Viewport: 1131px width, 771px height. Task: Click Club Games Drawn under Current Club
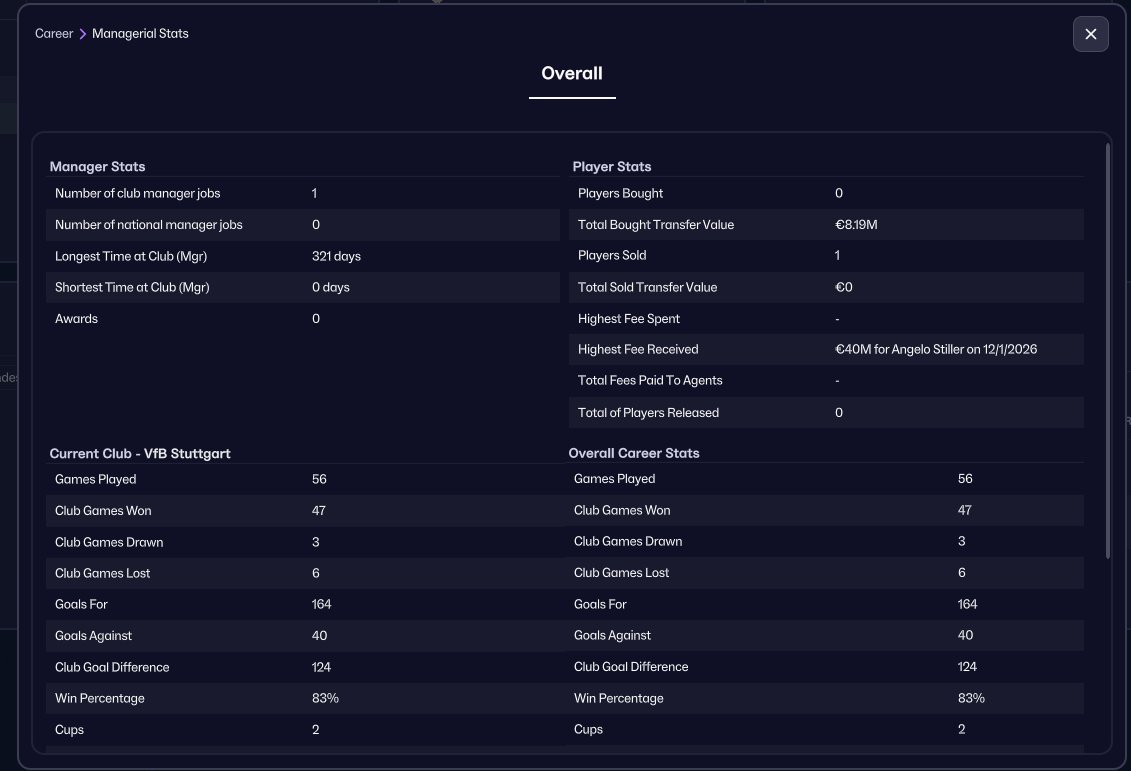click(x=109, y=542)
